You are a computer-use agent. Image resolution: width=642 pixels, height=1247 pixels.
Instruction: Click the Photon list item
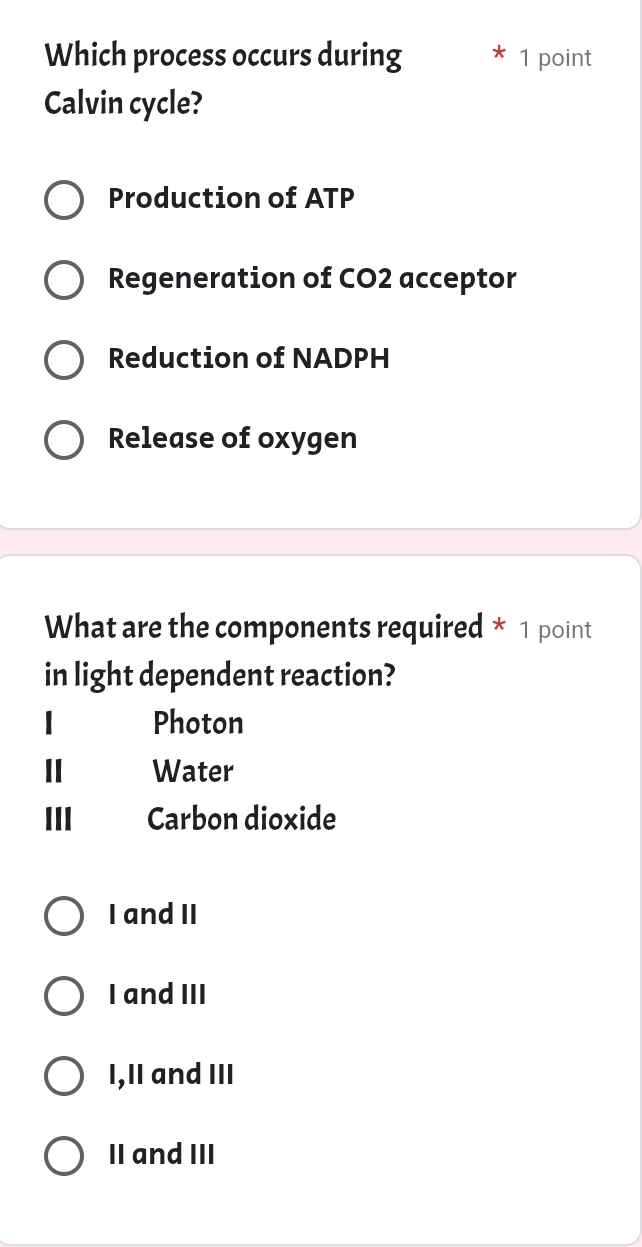pyautogui.click(x=198, y=724)
